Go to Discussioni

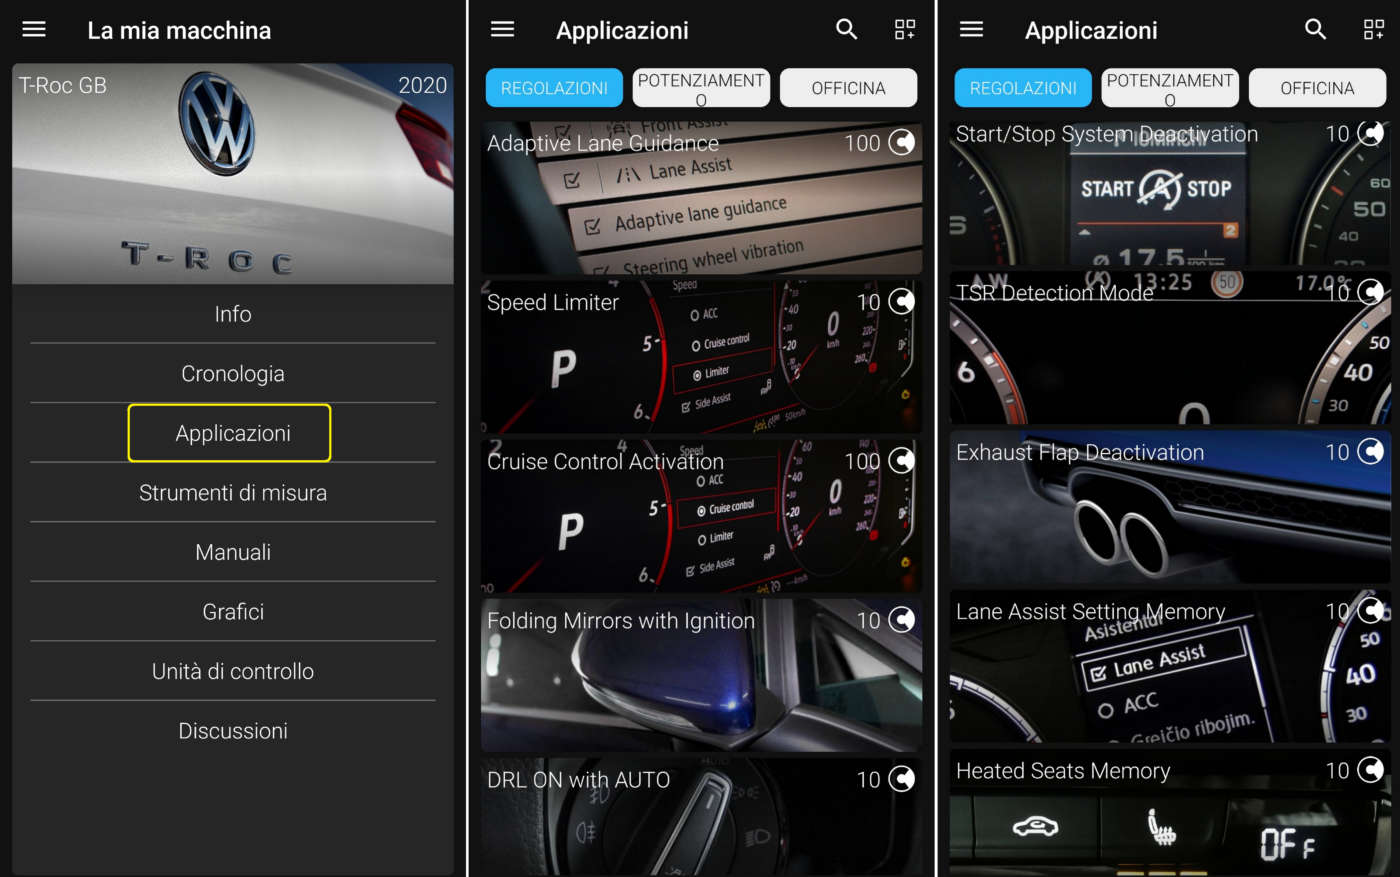pos(233,731)
